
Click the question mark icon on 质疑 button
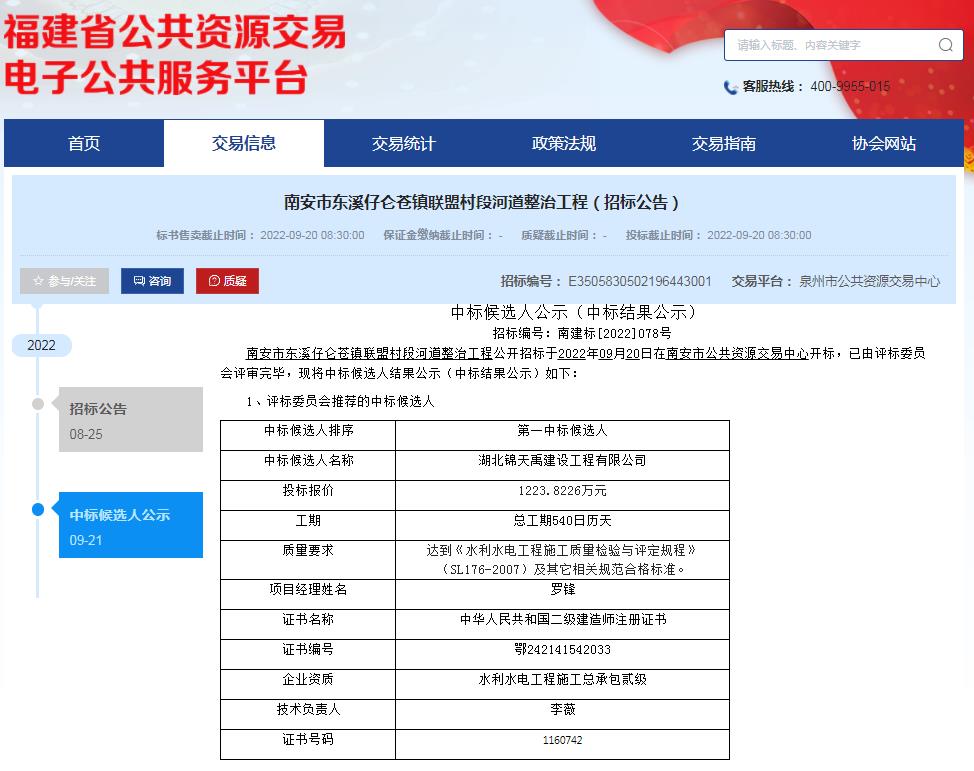(214, 281)
